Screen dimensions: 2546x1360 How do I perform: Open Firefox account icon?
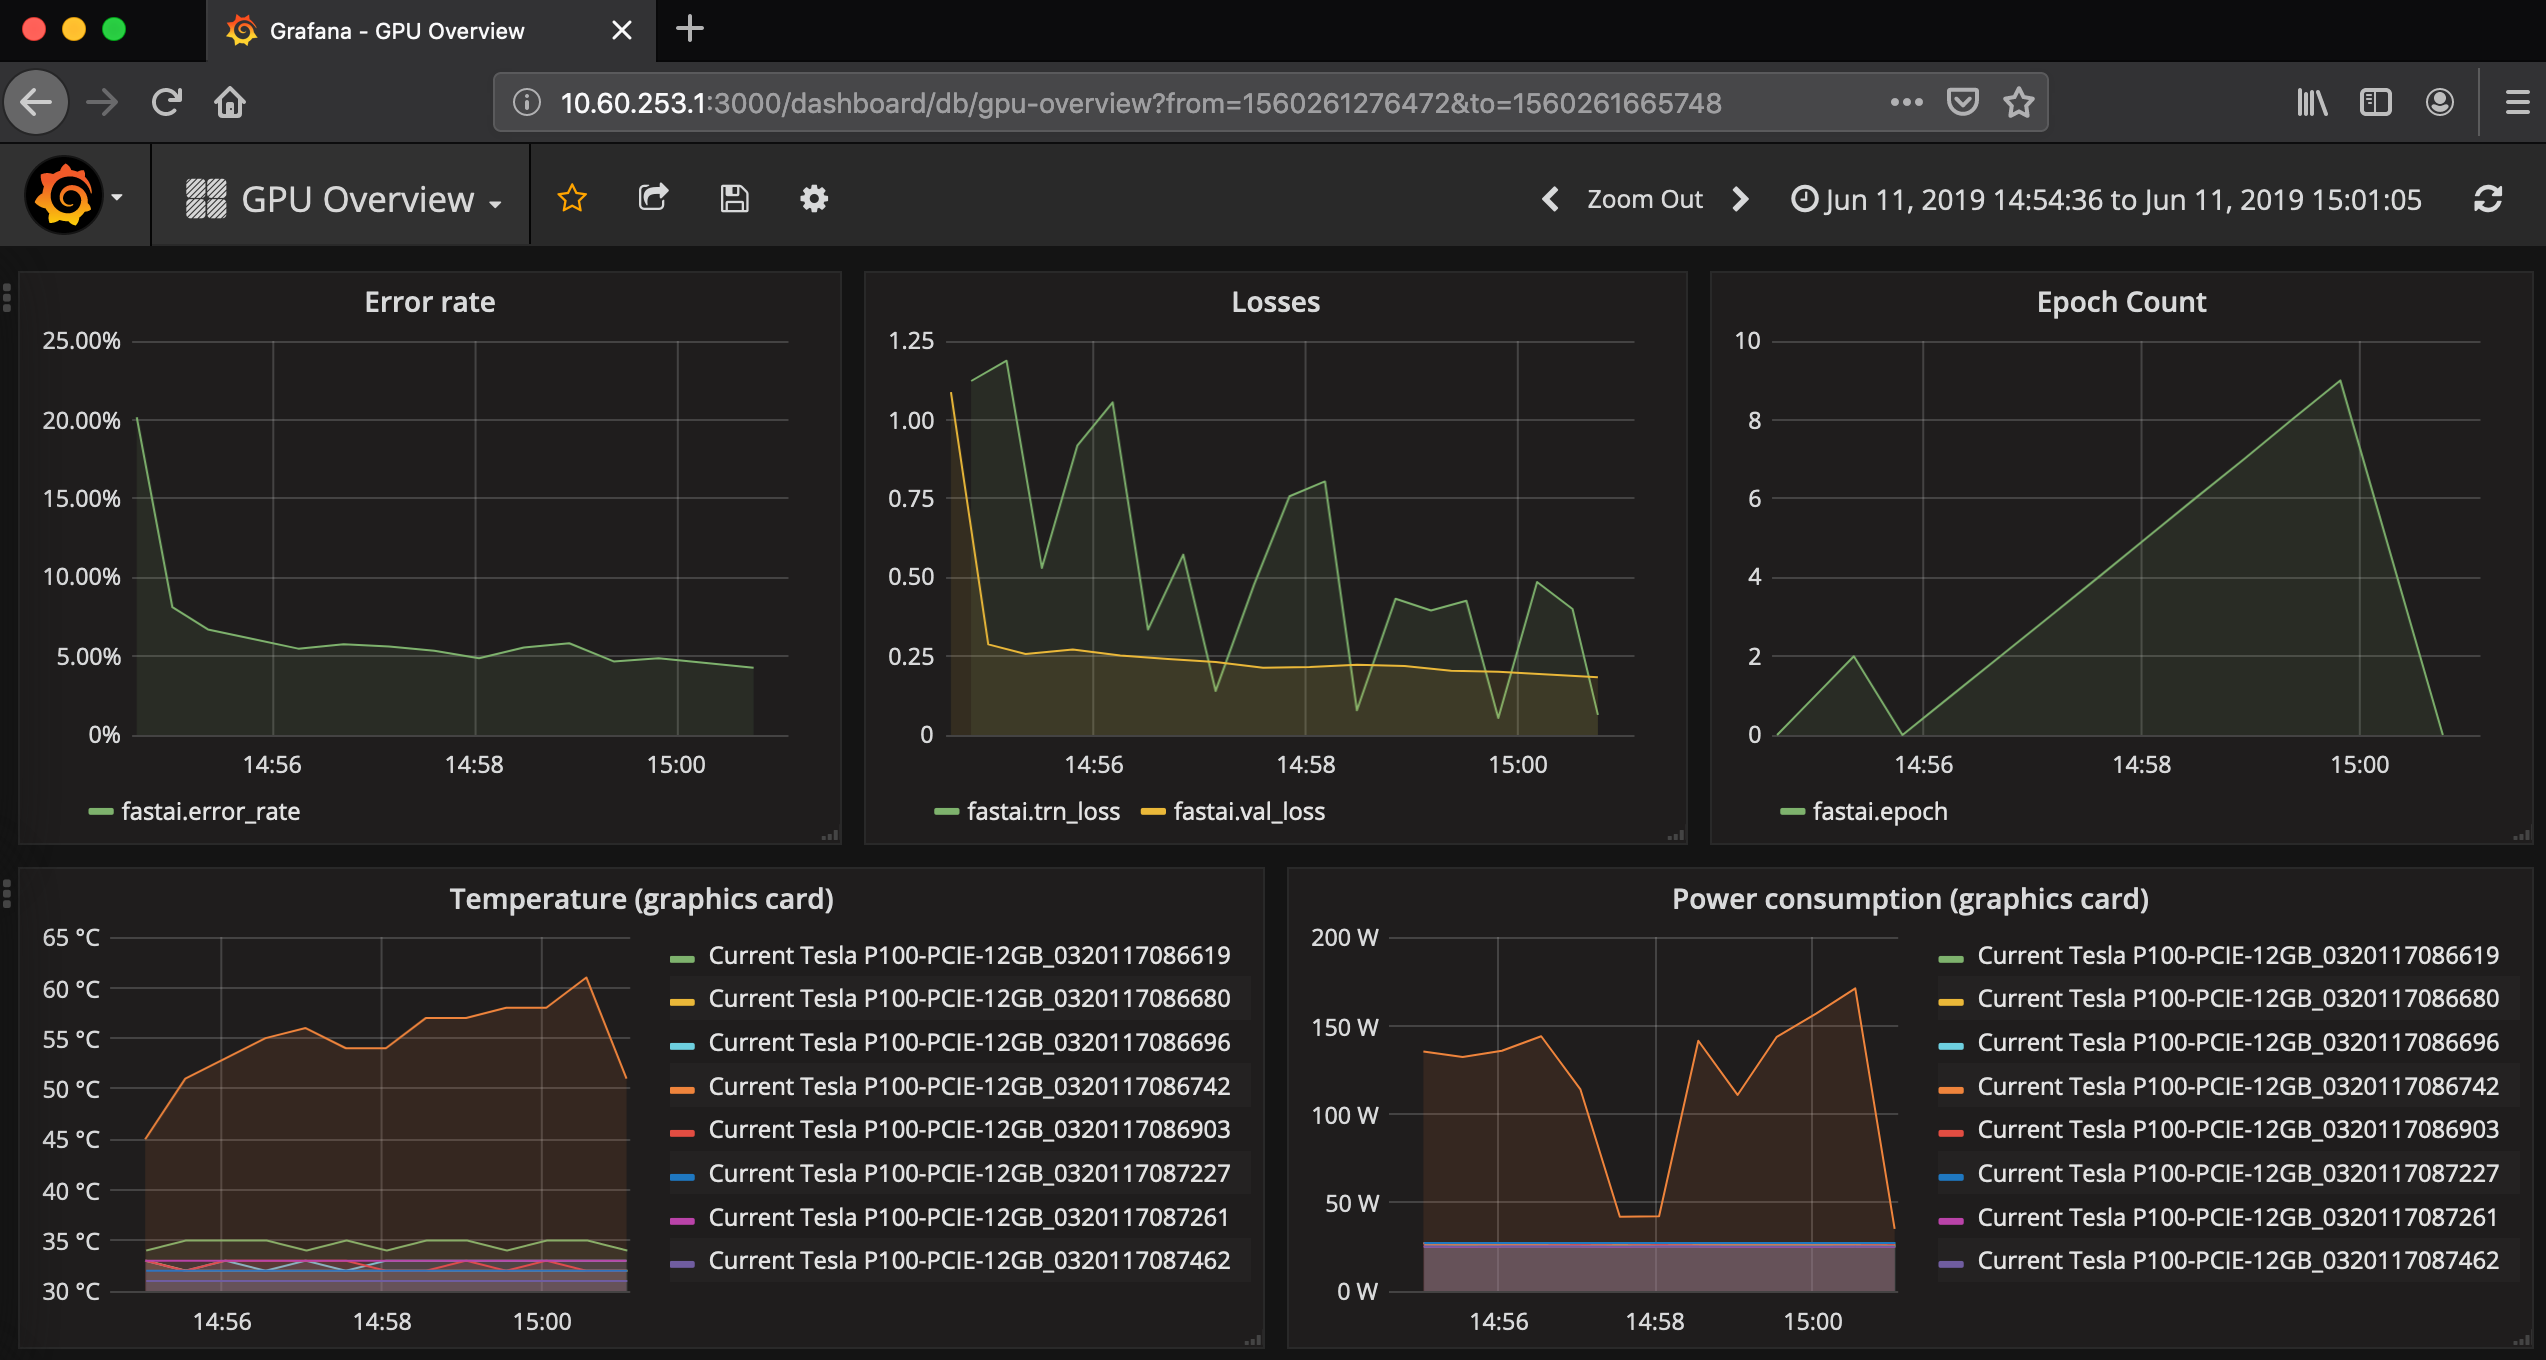tap(2439, 102)
